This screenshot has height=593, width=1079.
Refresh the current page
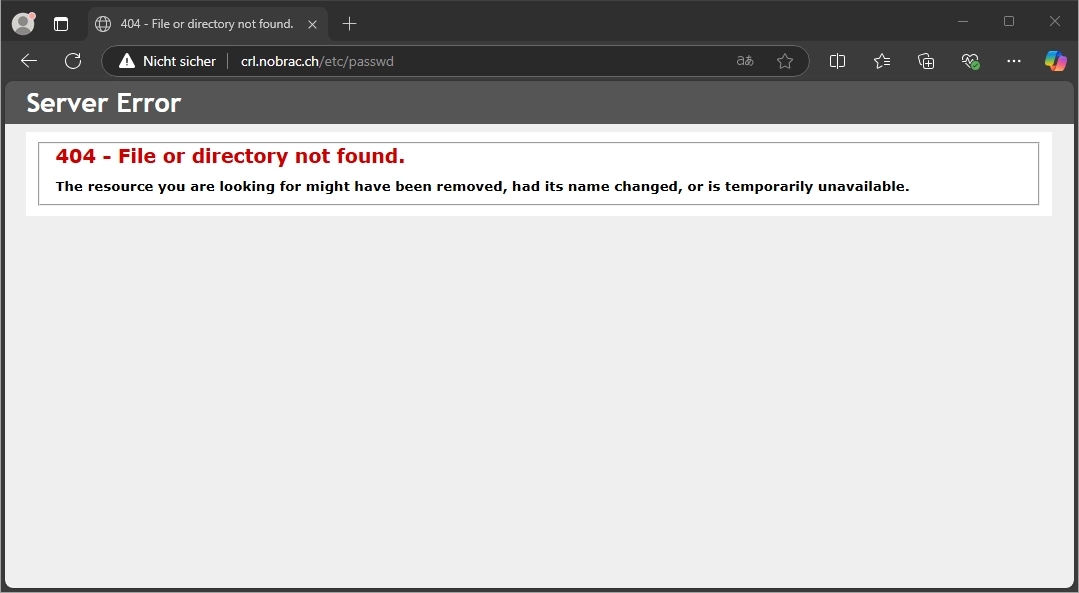coord(73,61)
